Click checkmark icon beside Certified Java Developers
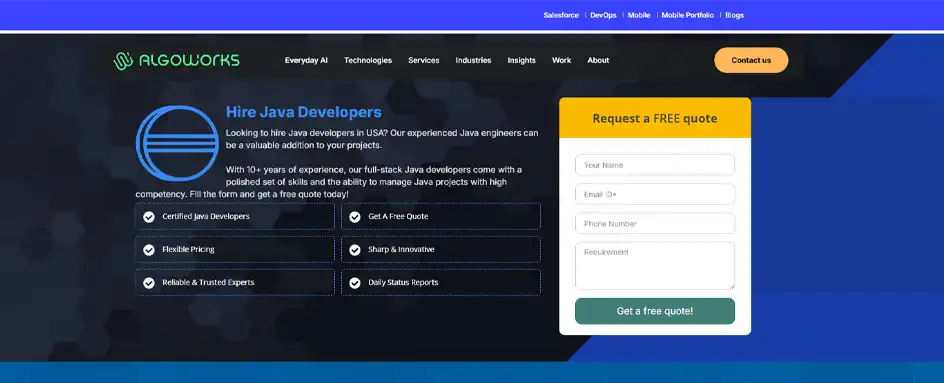This screenshot has width=944, height=383. (149, 217)
